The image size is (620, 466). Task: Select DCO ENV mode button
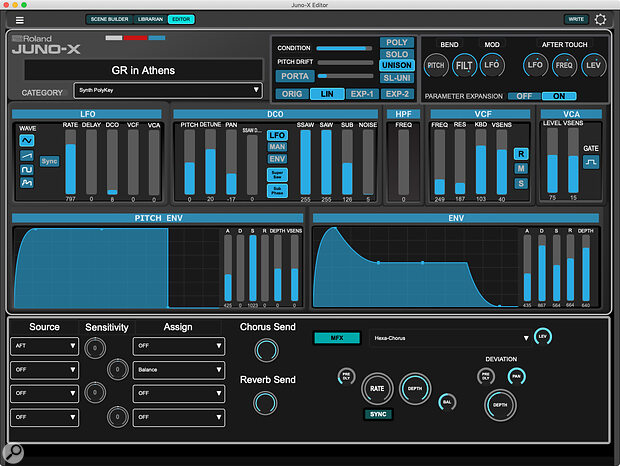click(x=277, y=159)
